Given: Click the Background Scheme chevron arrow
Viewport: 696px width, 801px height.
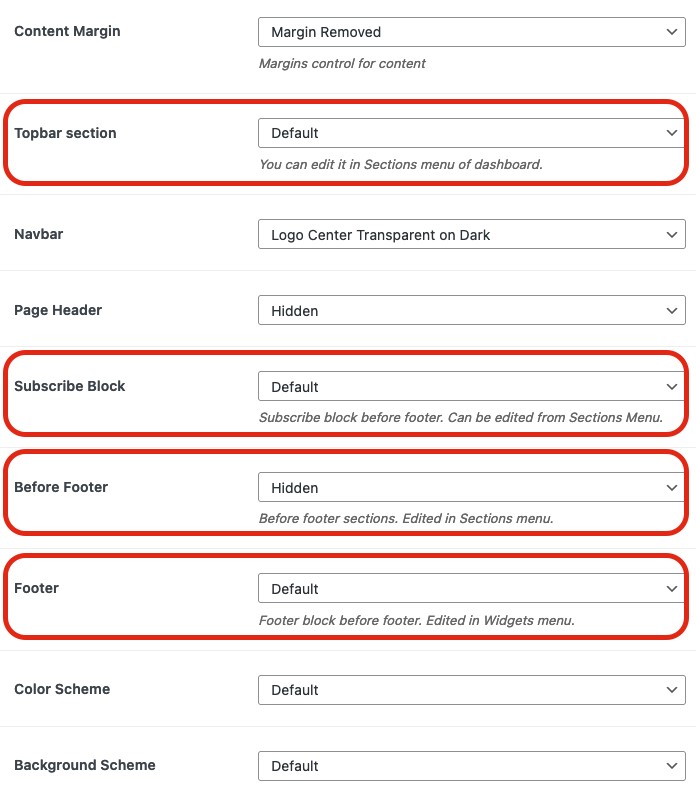Looking at the screenshot, I should pyautogui.click(x=672, y=766).
